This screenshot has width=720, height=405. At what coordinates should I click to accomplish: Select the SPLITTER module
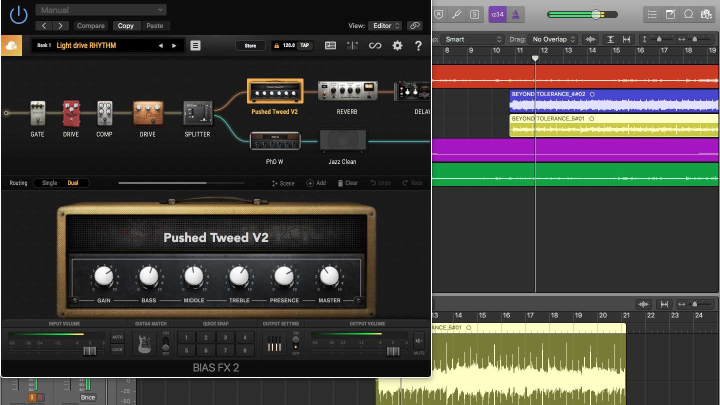[x=198, y=113]
